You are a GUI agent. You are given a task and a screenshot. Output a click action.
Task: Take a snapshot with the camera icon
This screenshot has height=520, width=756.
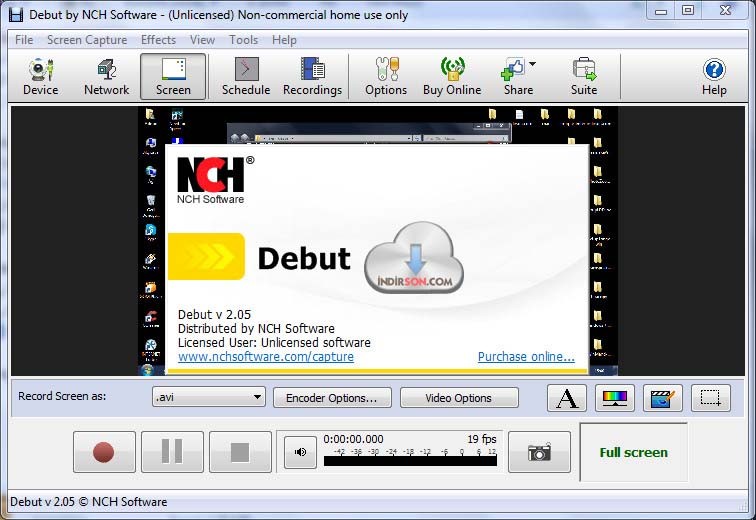540,452
